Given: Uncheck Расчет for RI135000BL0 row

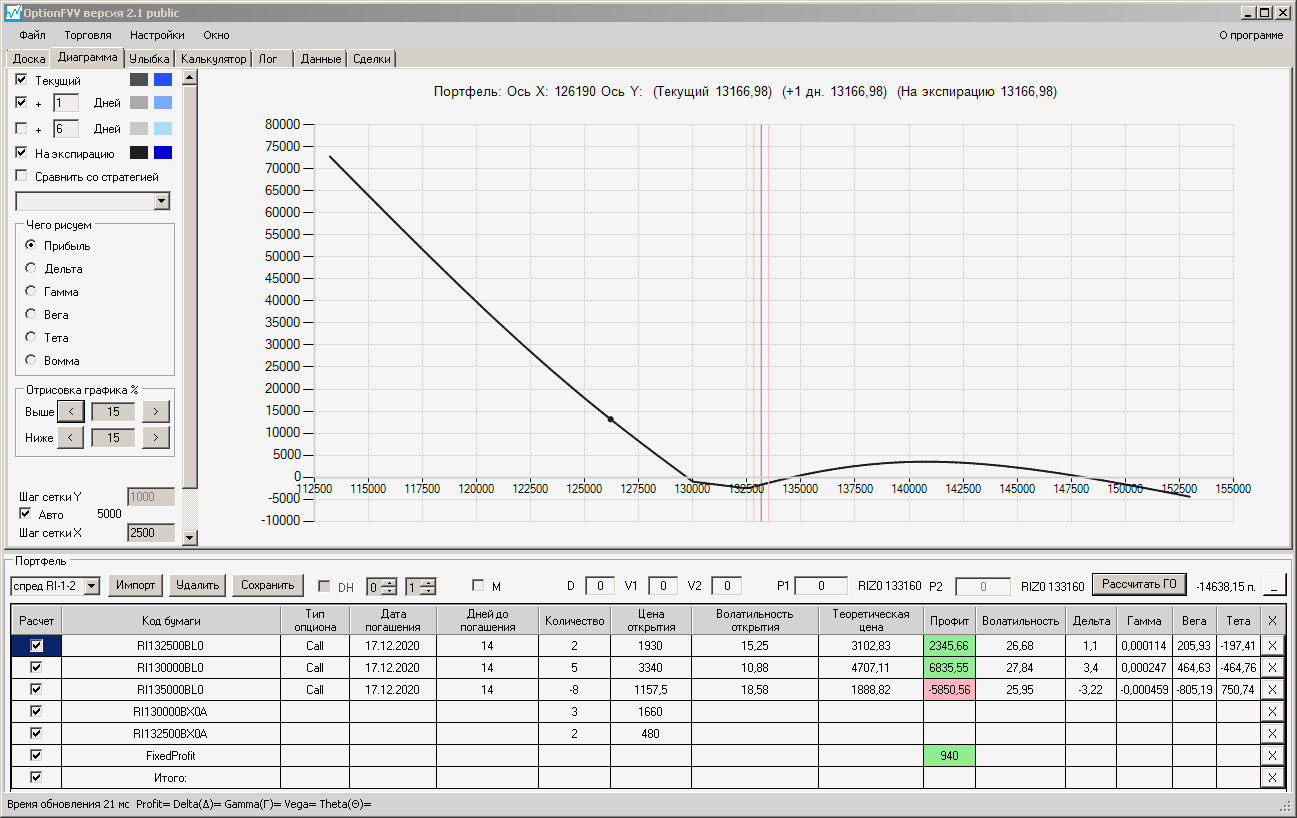Looking at the screenshot, I should pyautogui.click(x=37, y=690).
